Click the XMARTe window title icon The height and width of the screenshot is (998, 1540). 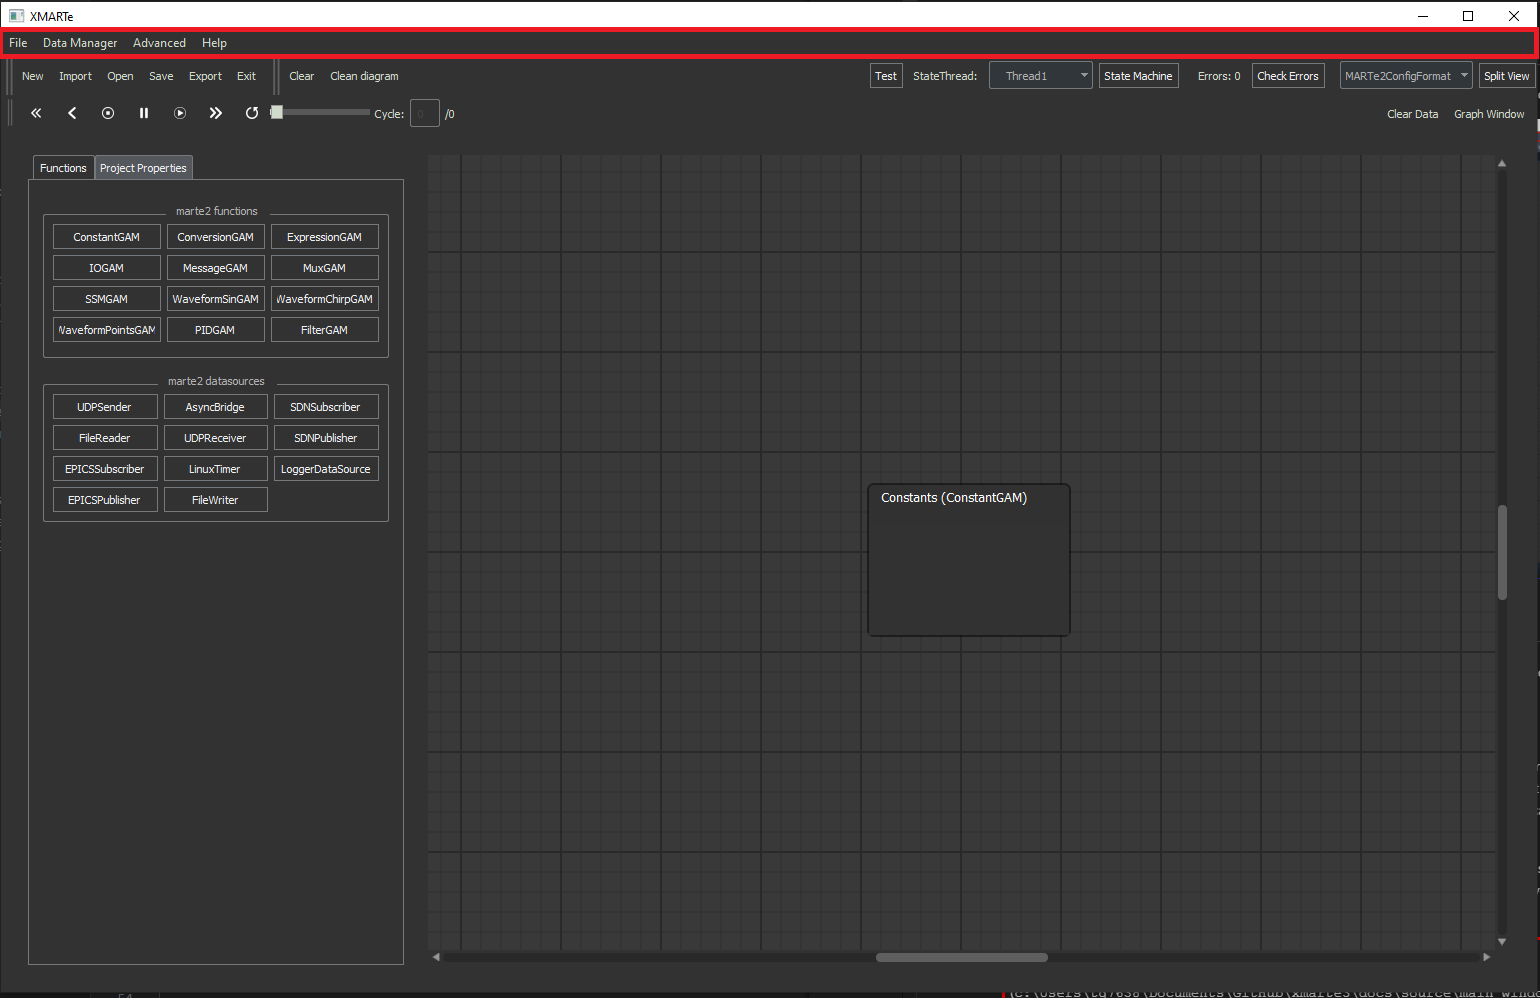pos(16,16)
